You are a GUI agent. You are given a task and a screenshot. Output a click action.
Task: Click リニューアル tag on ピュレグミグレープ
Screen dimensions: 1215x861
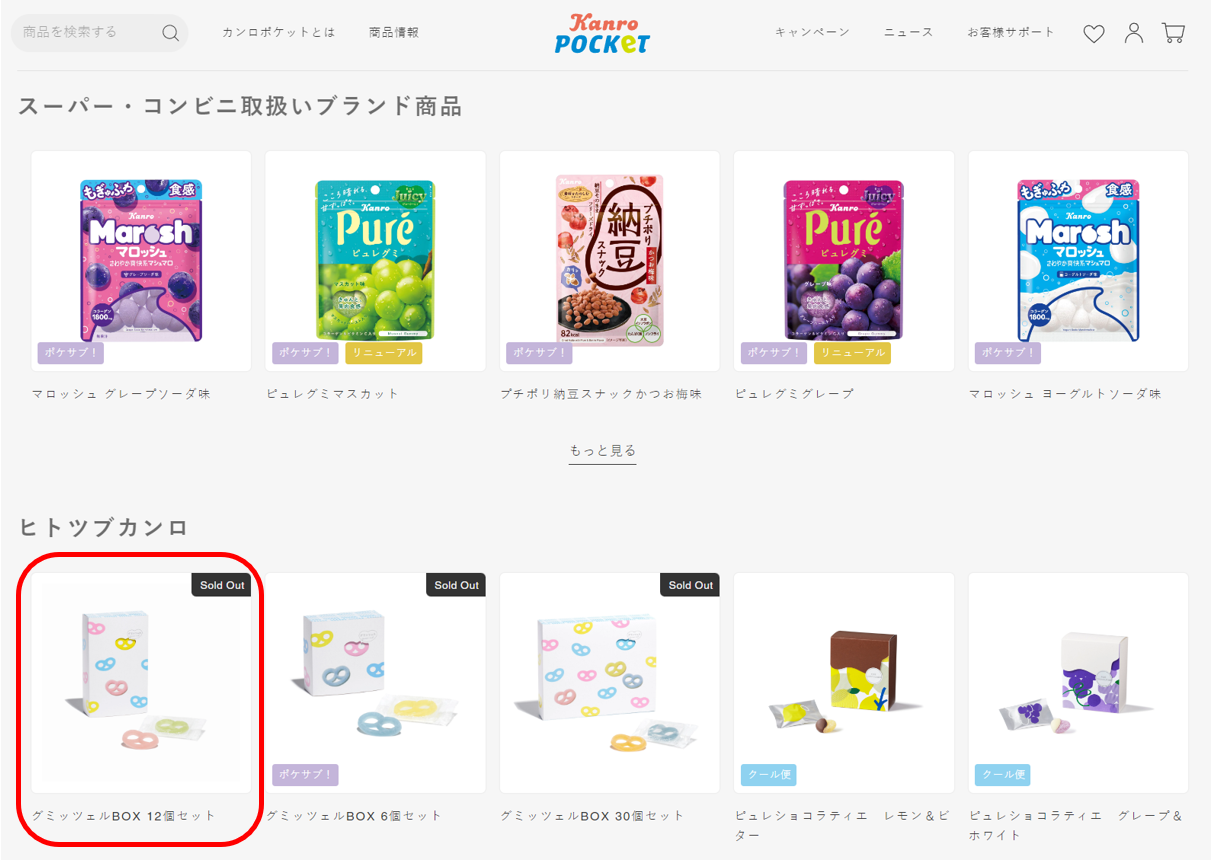pyautogui.click(x=853, y=353)
